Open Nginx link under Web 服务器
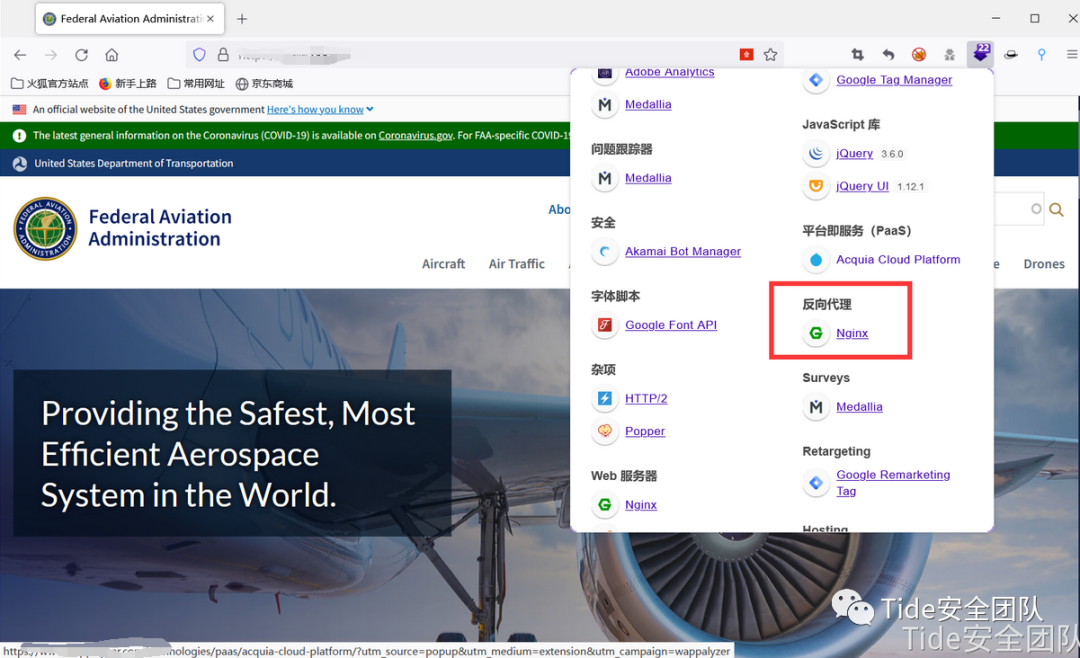This screenshot has height=658, width=1080. pos(641,504)
